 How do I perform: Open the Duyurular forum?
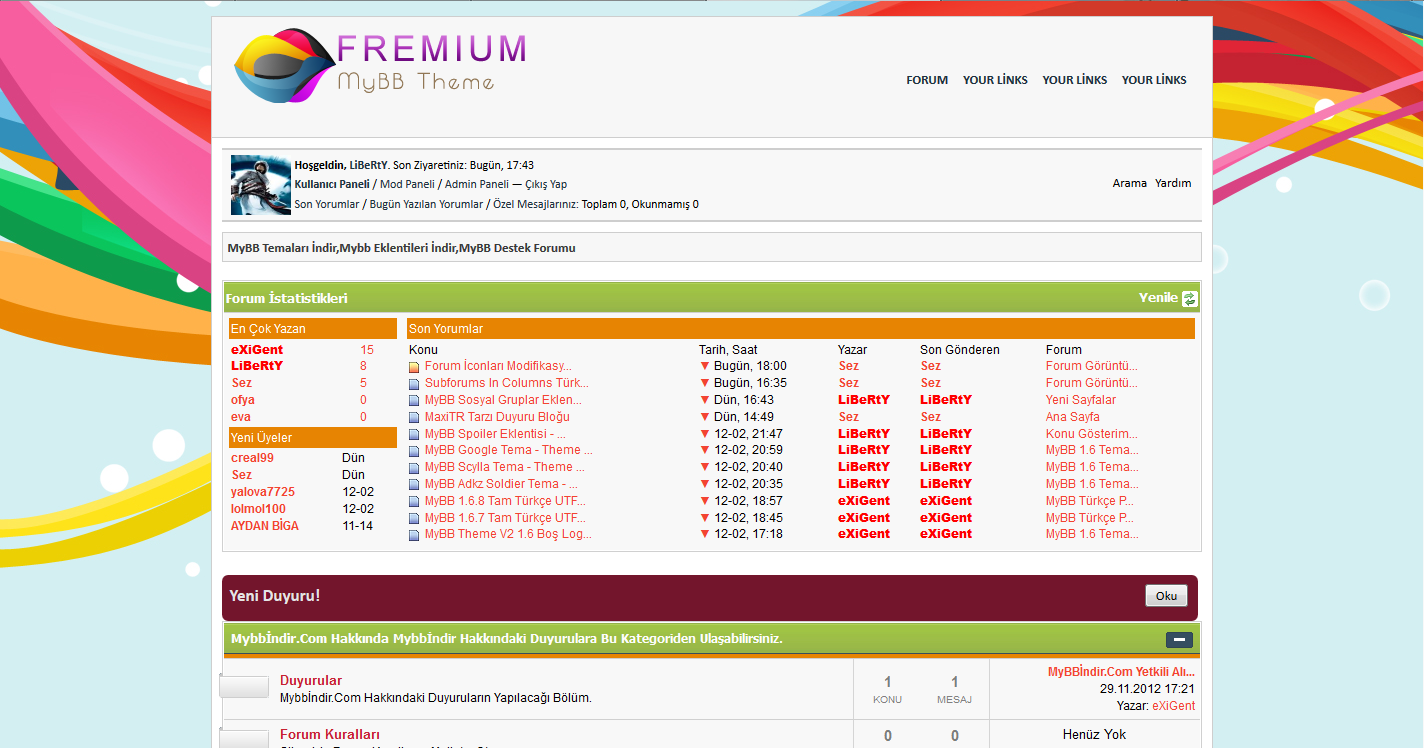(311, 681)
